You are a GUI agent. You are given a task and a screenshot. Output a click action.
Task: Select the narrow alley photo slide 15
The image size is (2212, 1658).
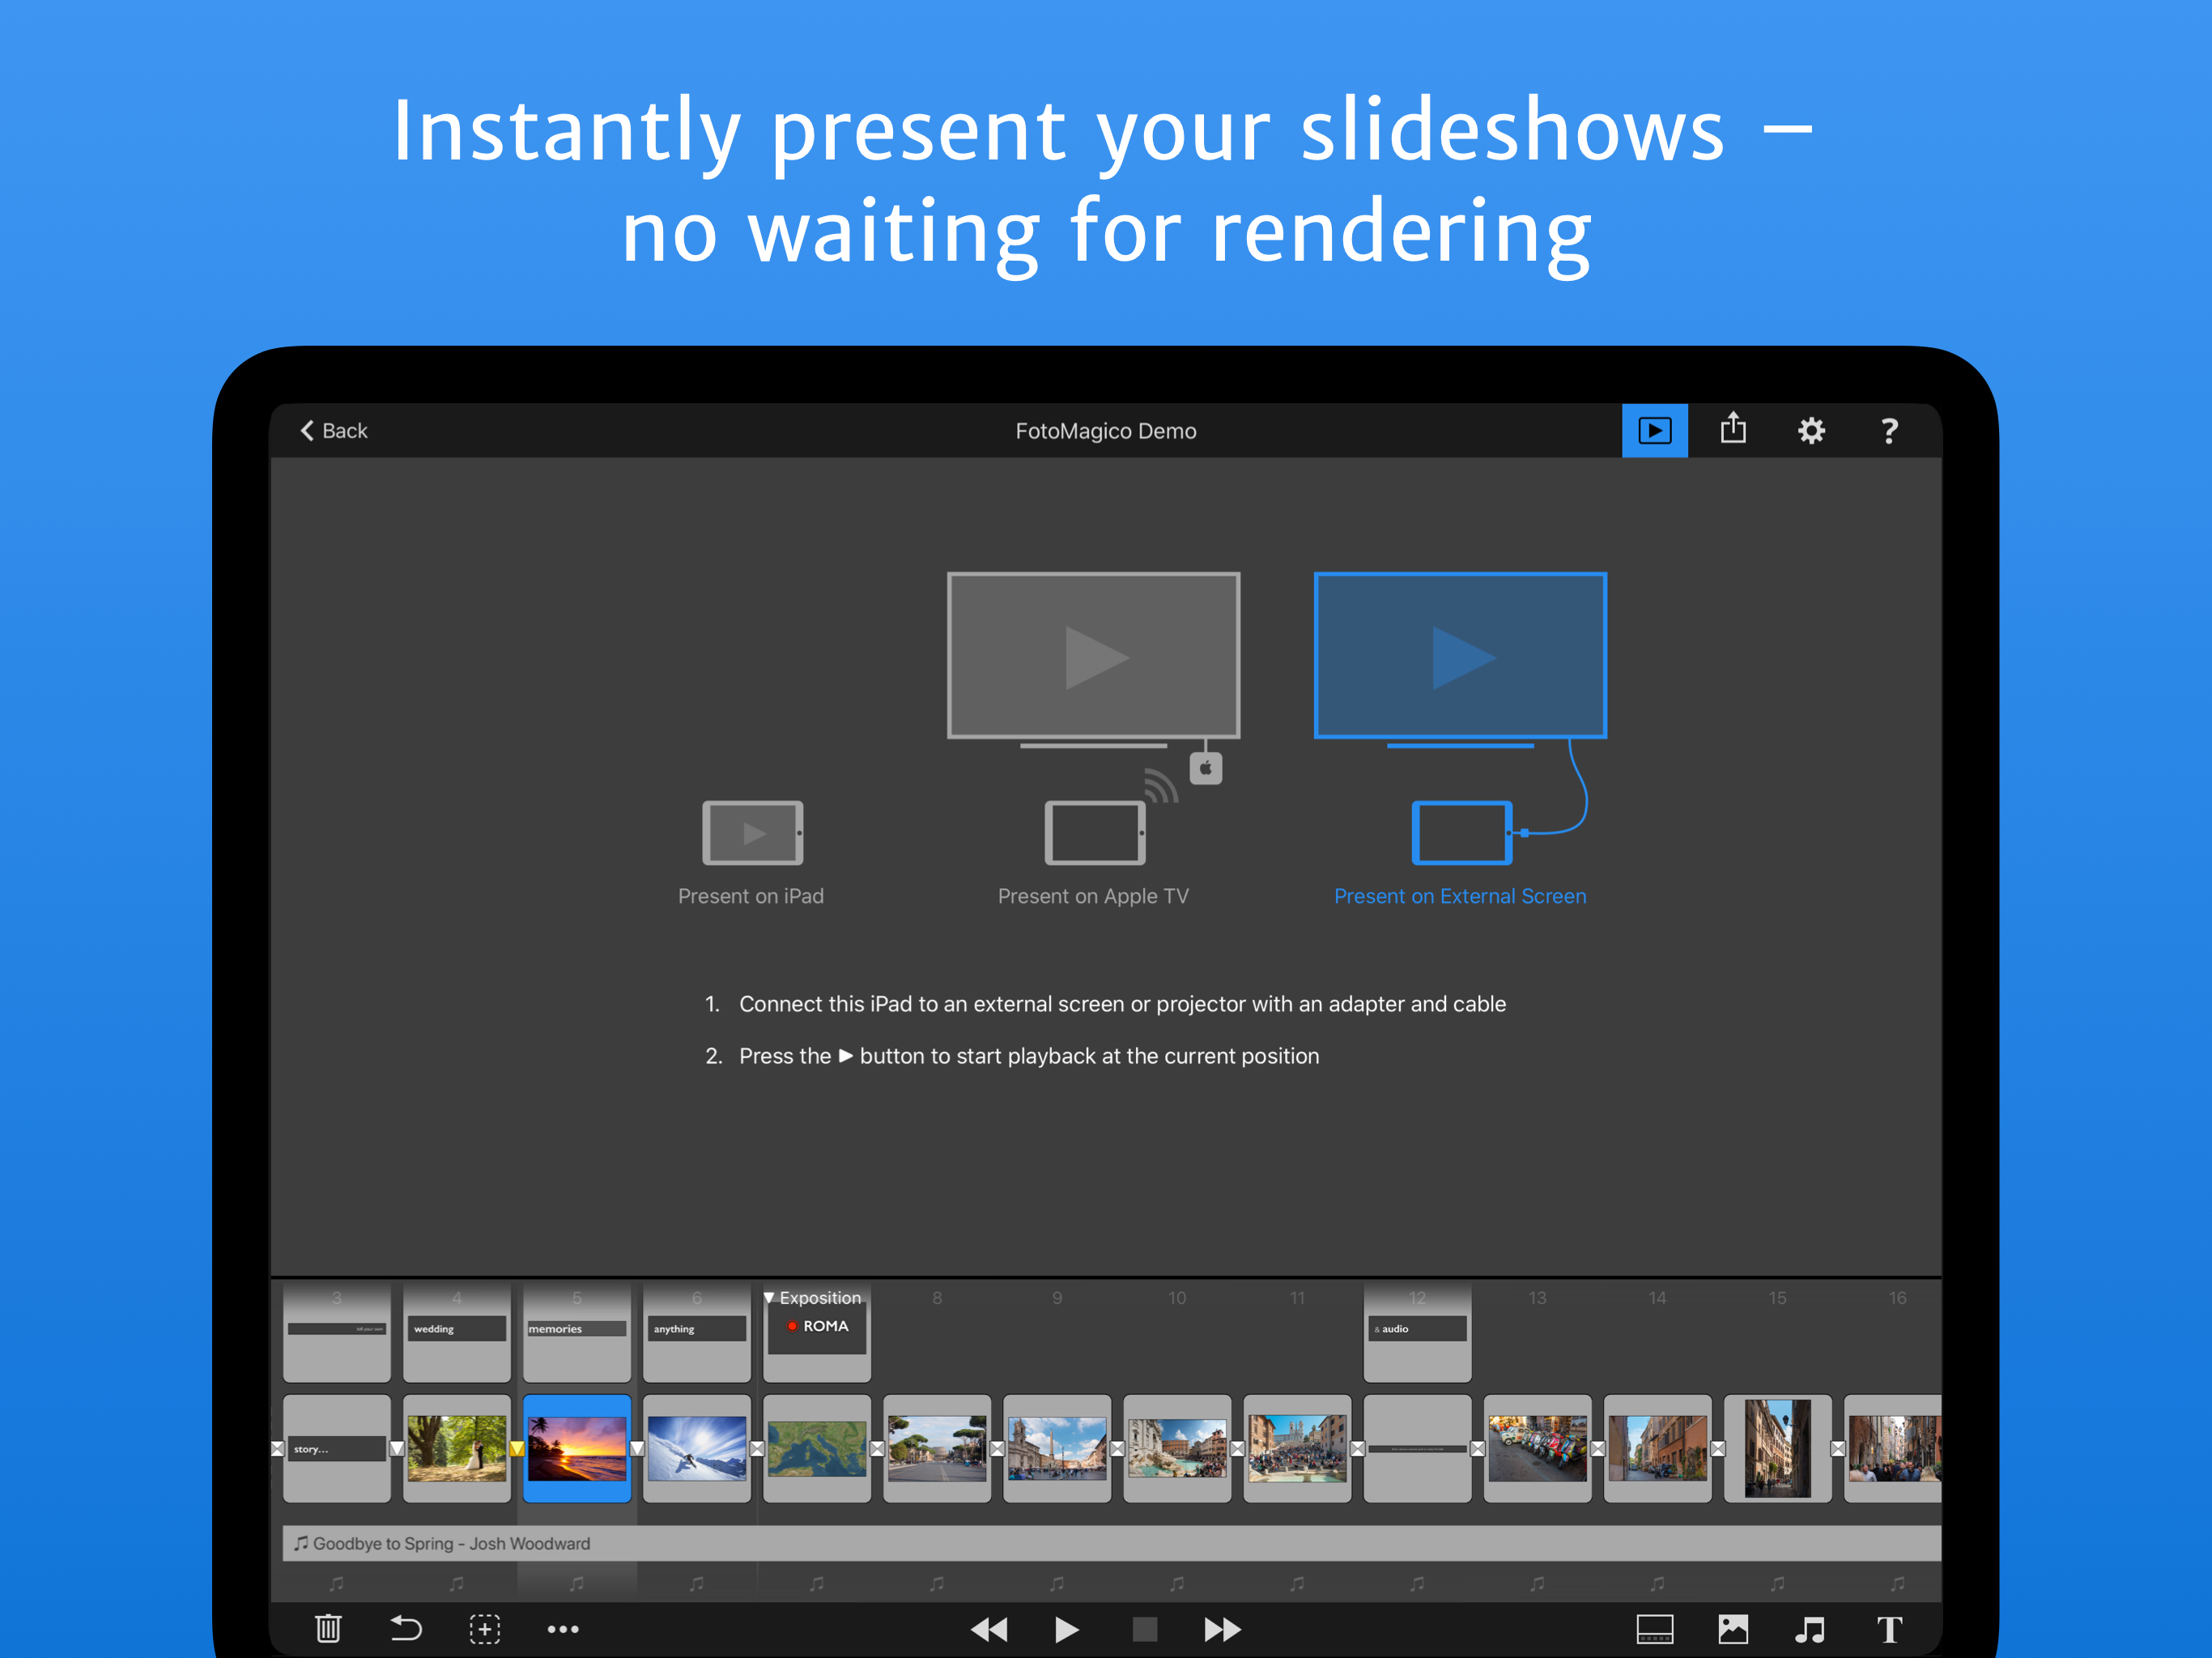1777,1448
